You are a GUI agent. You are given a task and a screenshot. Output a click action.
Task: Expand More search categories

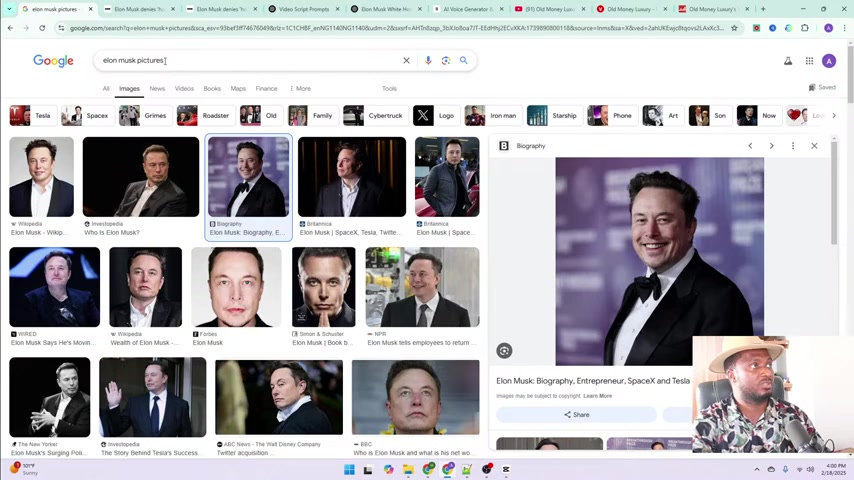coord(300,88)
